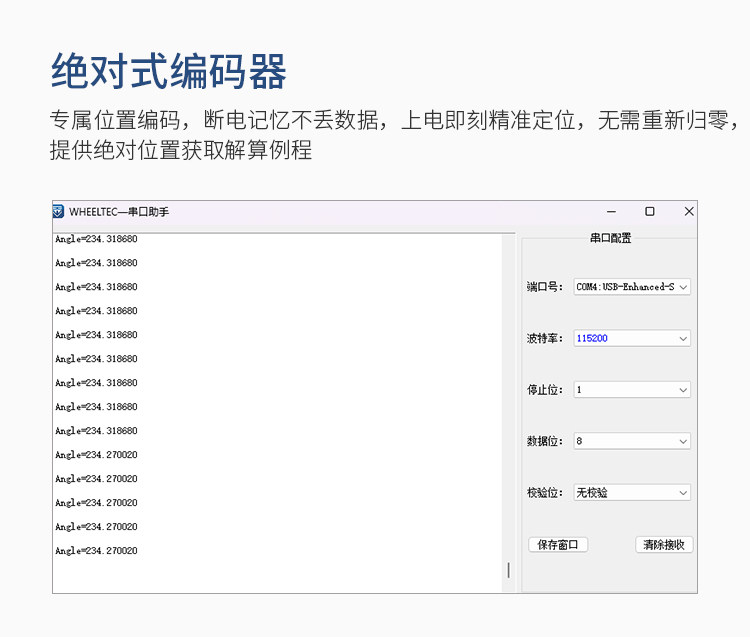The width and height of the screenshot is (750, 637).
Task: Click the 无校验 parity value
Action: click(592, 493)
